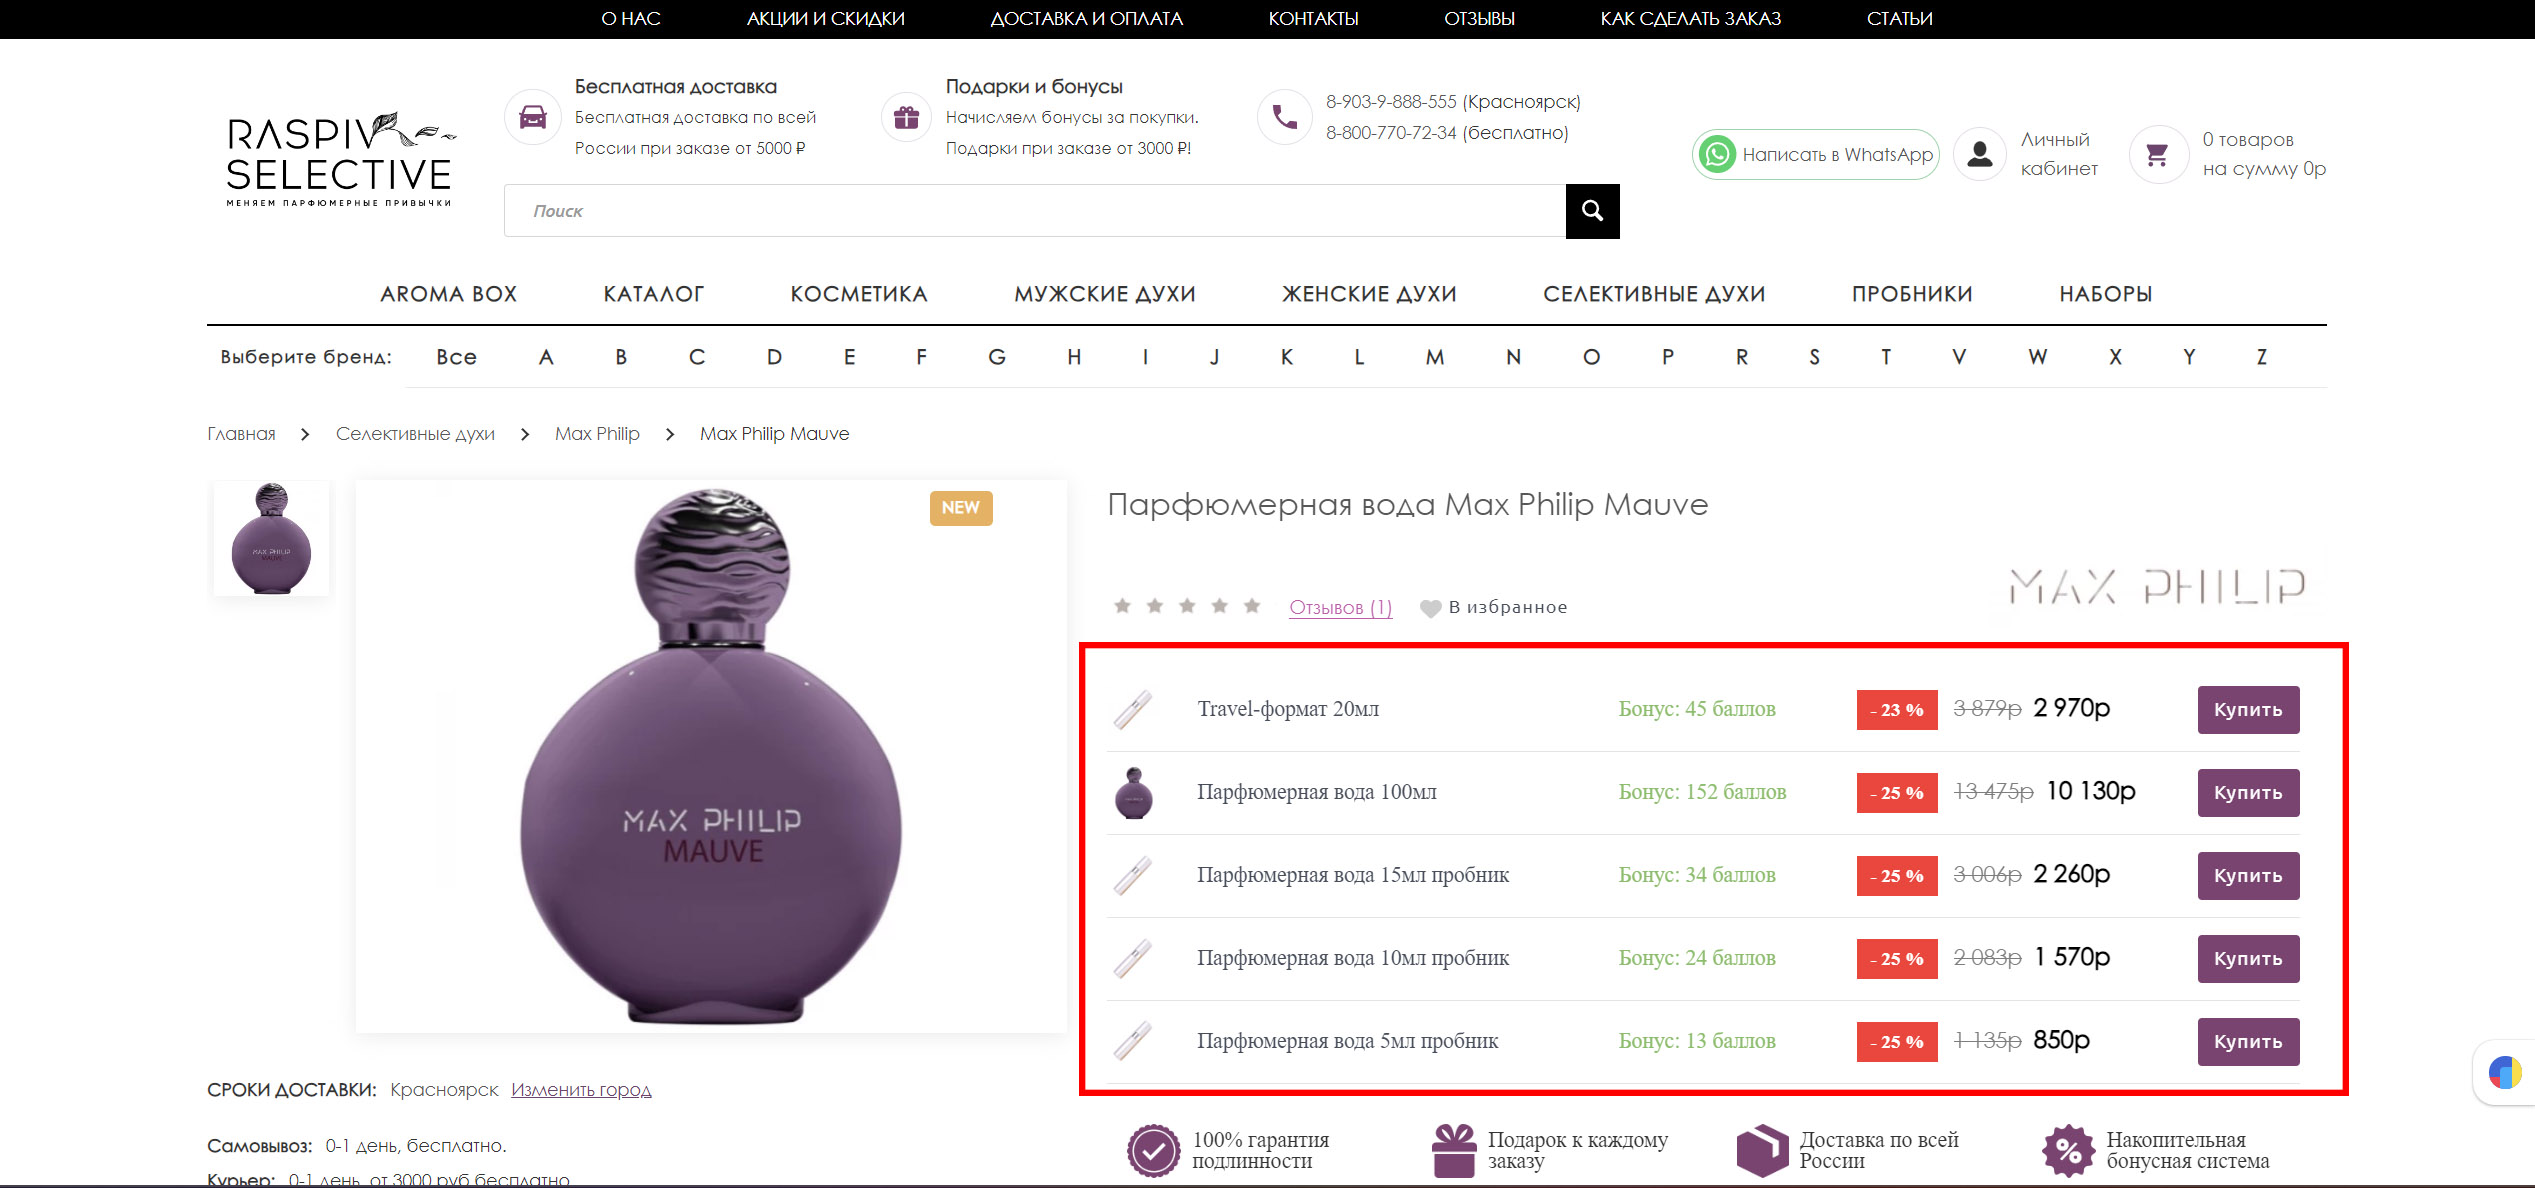Click the vial icon for 15мл пробник
This screenshot has height=1188, width=2535.
[x=1133, y=876]
